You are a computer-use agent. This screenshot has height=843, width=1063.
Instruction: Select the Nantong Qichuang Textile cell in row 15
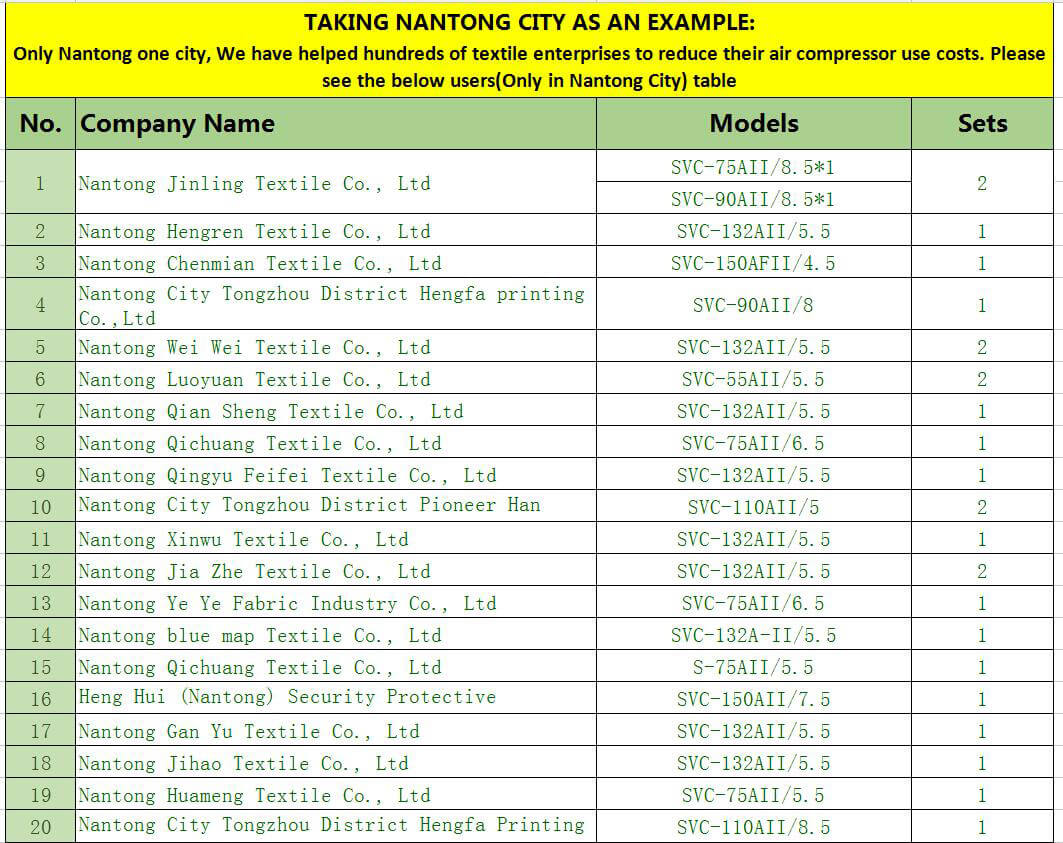click(x=336, y=666)
